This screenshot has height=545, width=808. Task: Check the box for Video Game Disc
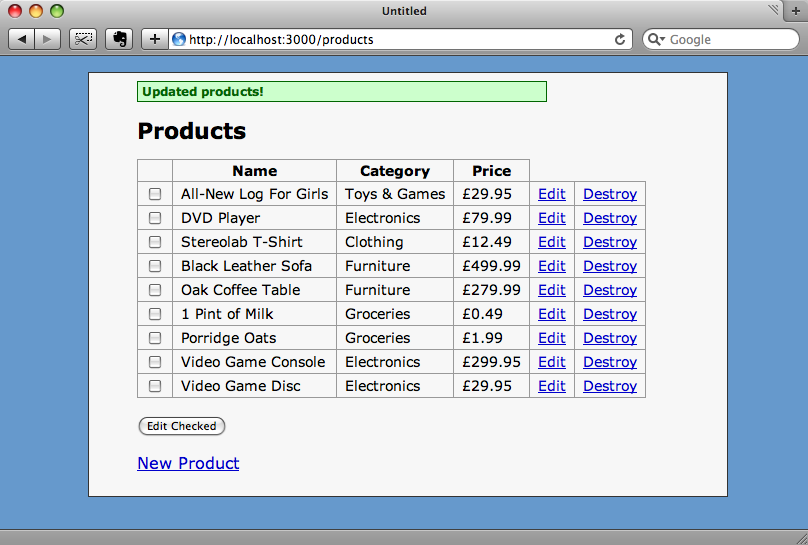pyautogui.click(x=155, y=386)
